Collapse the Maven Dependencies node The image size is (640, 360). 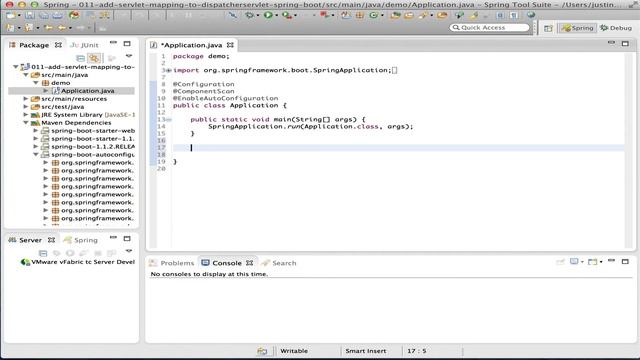coord(25,122)
